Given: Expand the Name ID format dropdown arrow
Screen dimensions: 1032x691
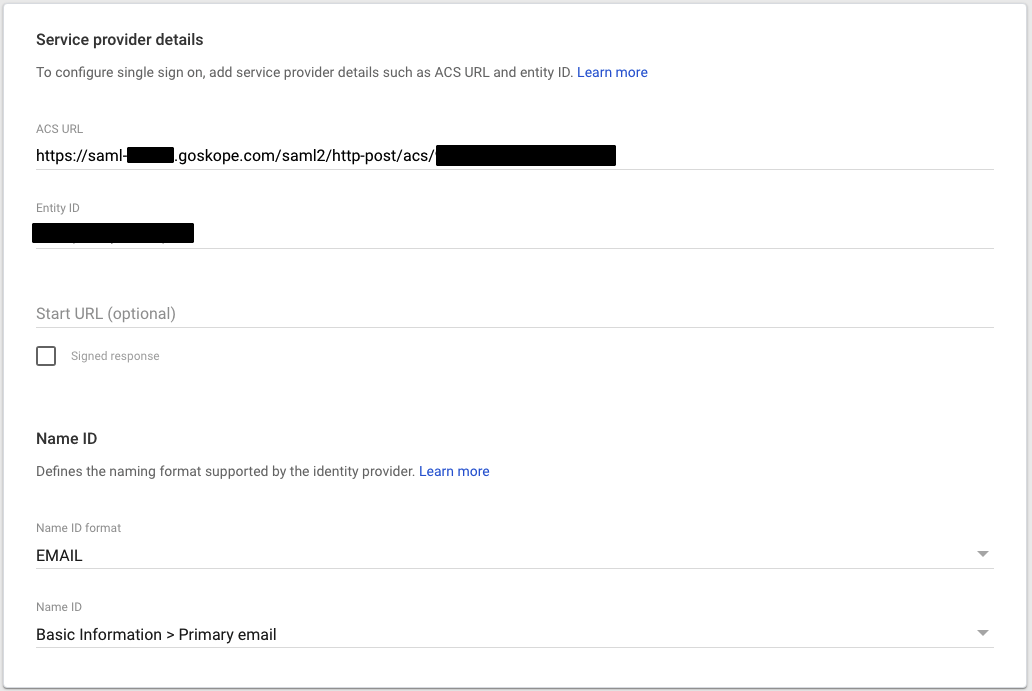Looking at the screenshot, I should pyautogui.click(x=983, y=554).
